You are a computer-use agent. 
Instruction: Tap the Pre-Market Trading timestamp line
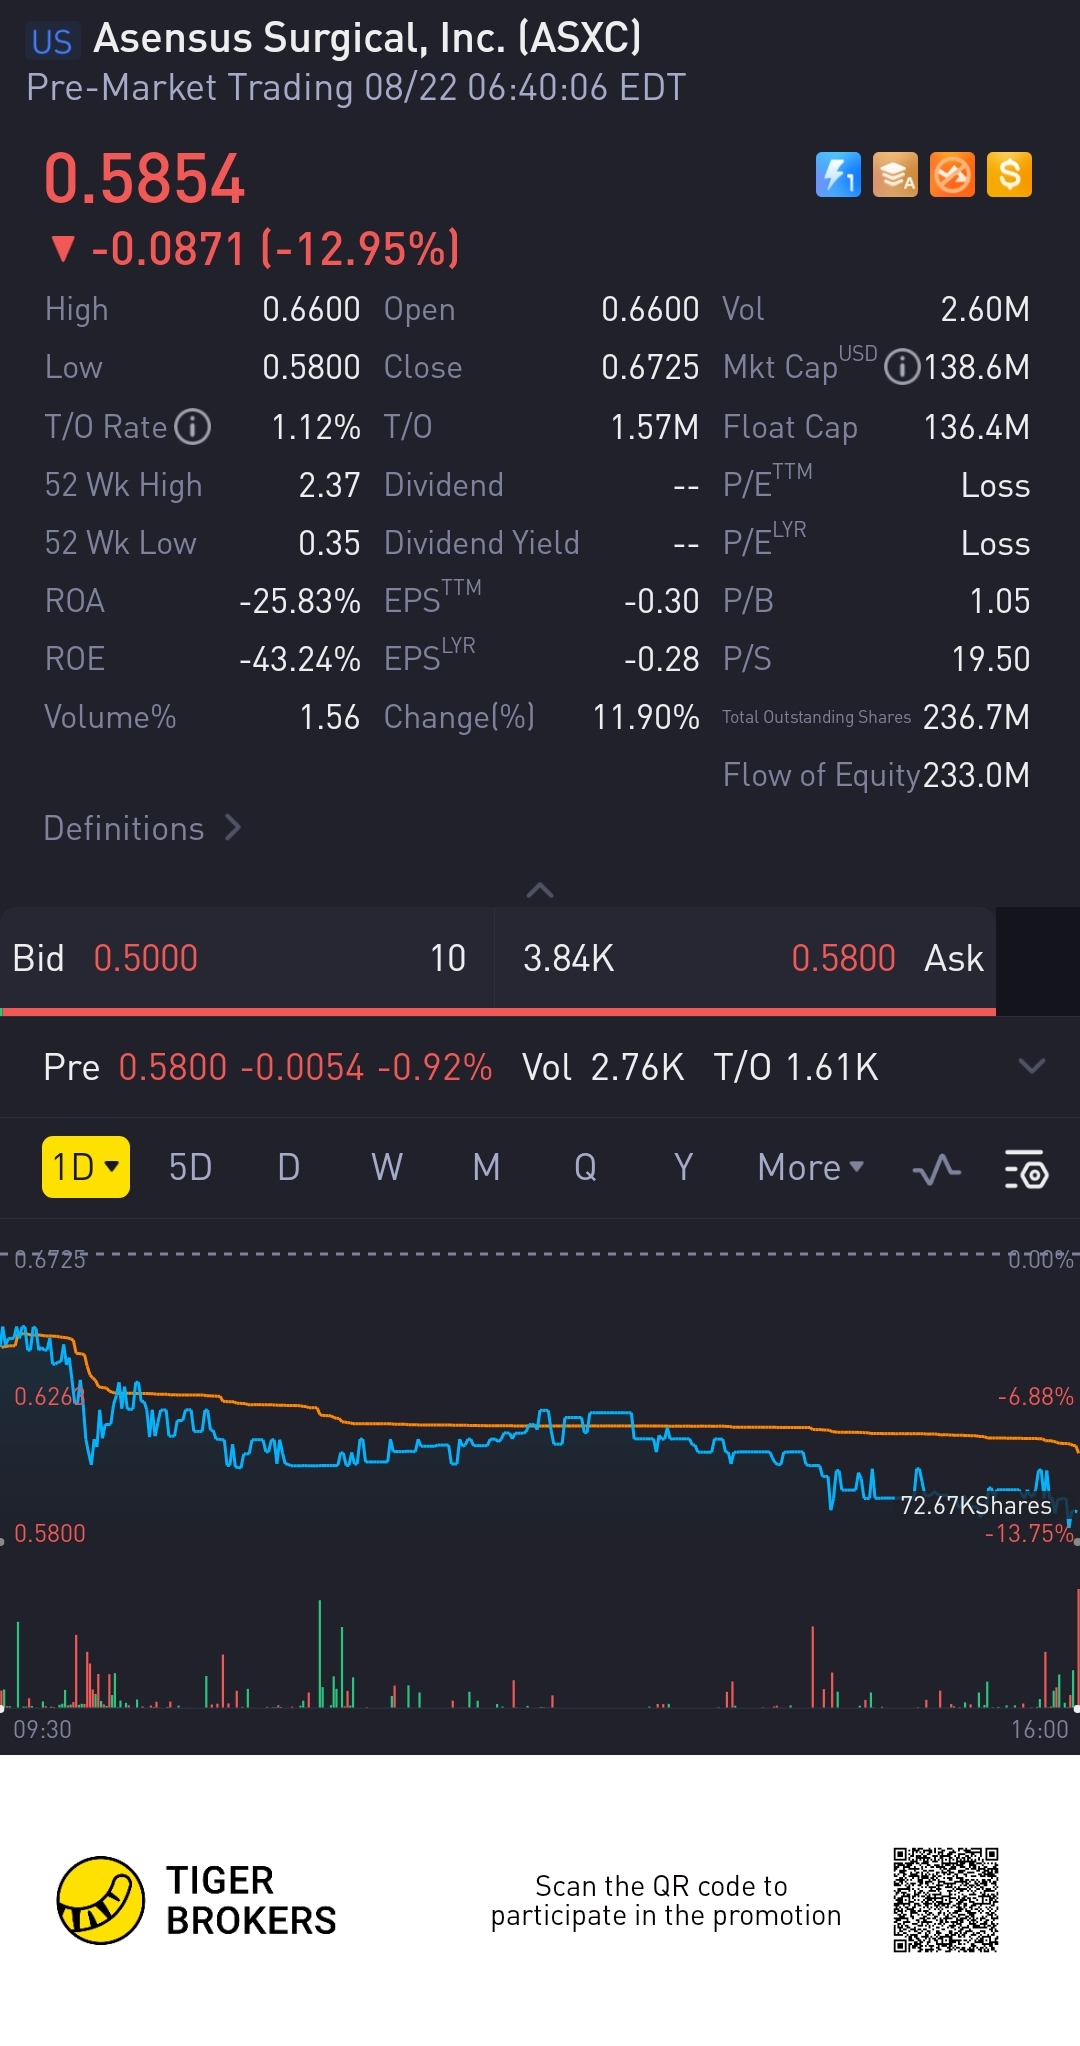(x=356, y=87)
